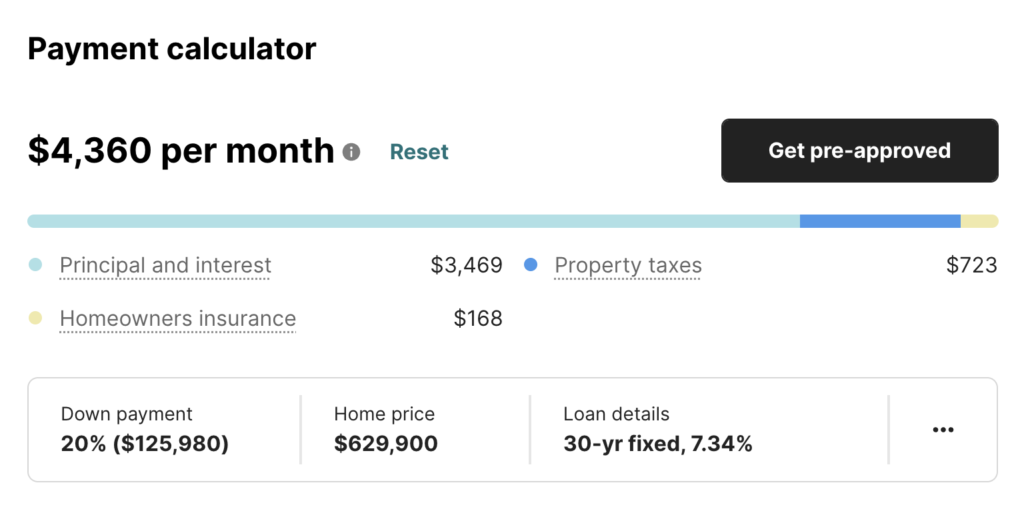Expand the Loan details 30-yr fixed section
The height and width of the screenshot is (521, 1024).
(709, 430)
